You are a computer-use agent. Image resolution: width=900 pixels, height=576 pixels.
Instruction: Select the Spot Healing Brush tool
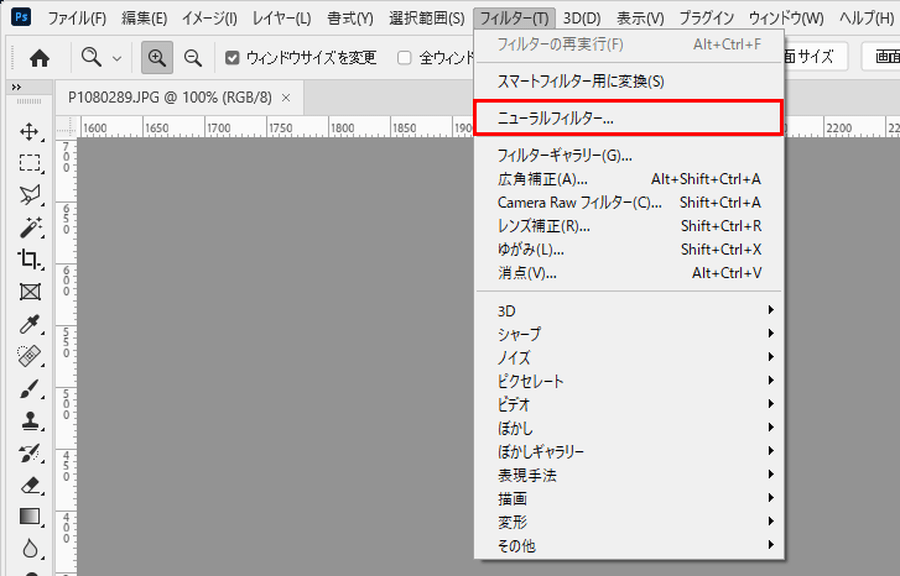point(30,356)
